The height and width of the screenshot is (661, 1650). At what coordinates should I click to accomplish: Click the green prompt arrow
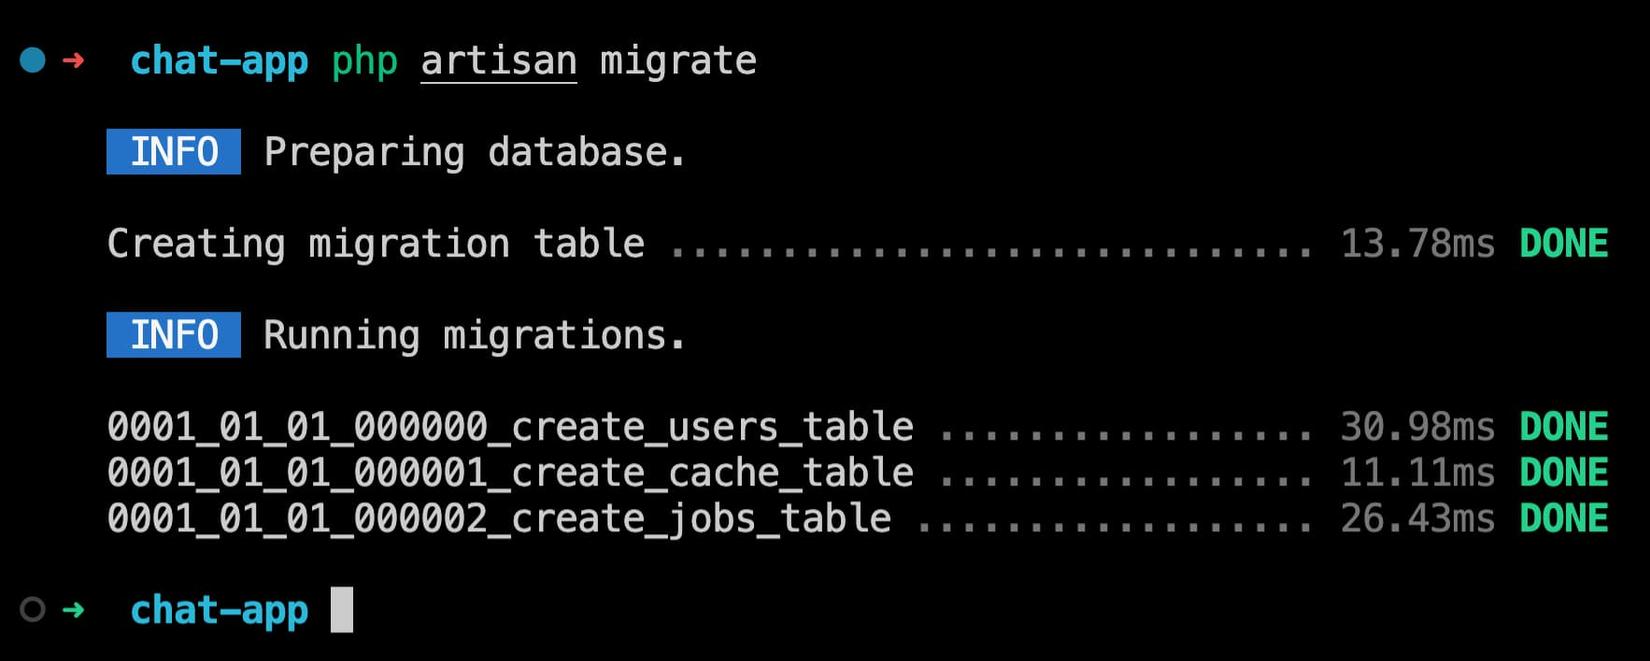73,609
